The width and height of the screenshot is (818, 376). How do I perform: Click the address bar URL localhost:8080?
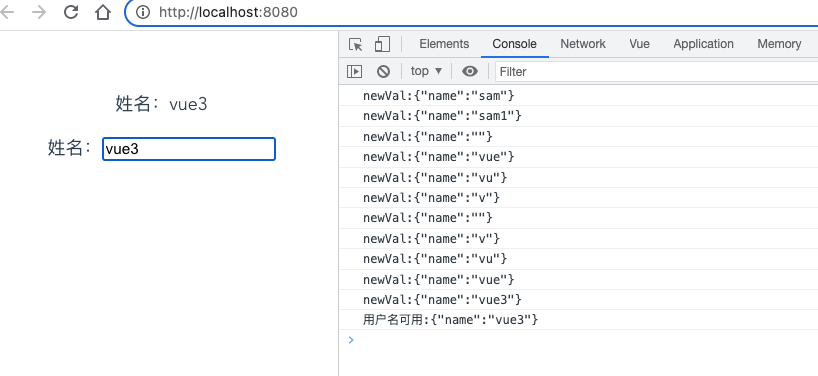pyautogui.click(x=228, y=12)
